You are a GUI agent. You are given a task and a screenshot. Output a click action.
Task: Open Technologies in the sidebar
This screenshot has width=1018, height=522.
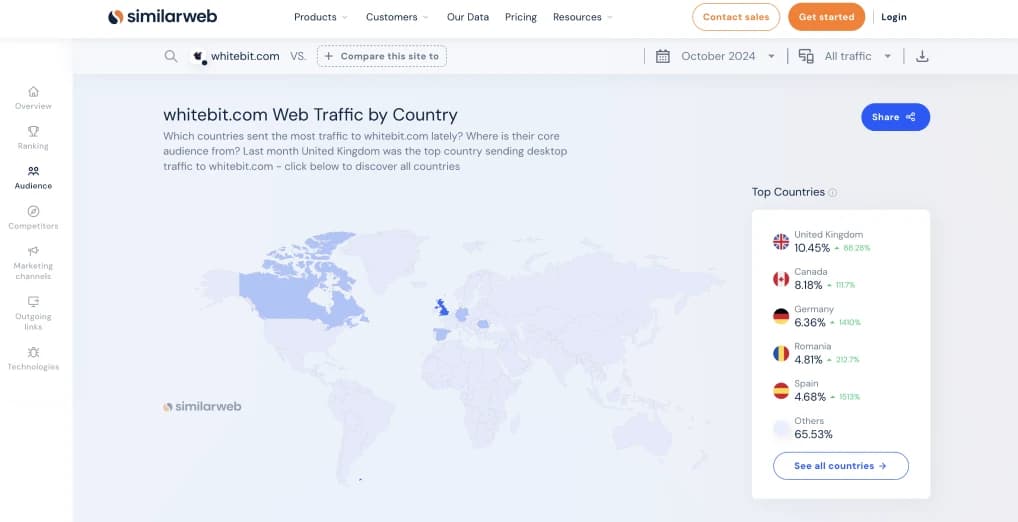coord(33,359)
